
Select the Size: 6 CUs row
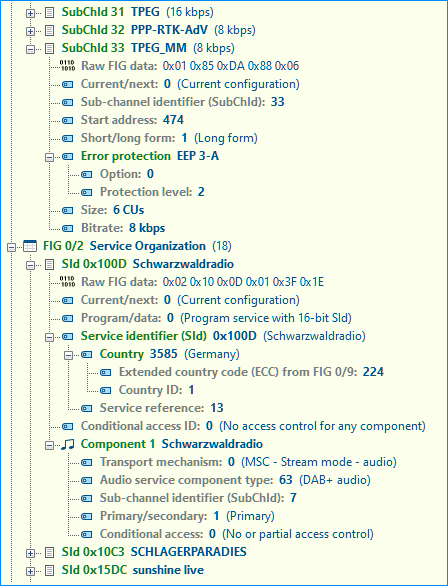(112, 210)
